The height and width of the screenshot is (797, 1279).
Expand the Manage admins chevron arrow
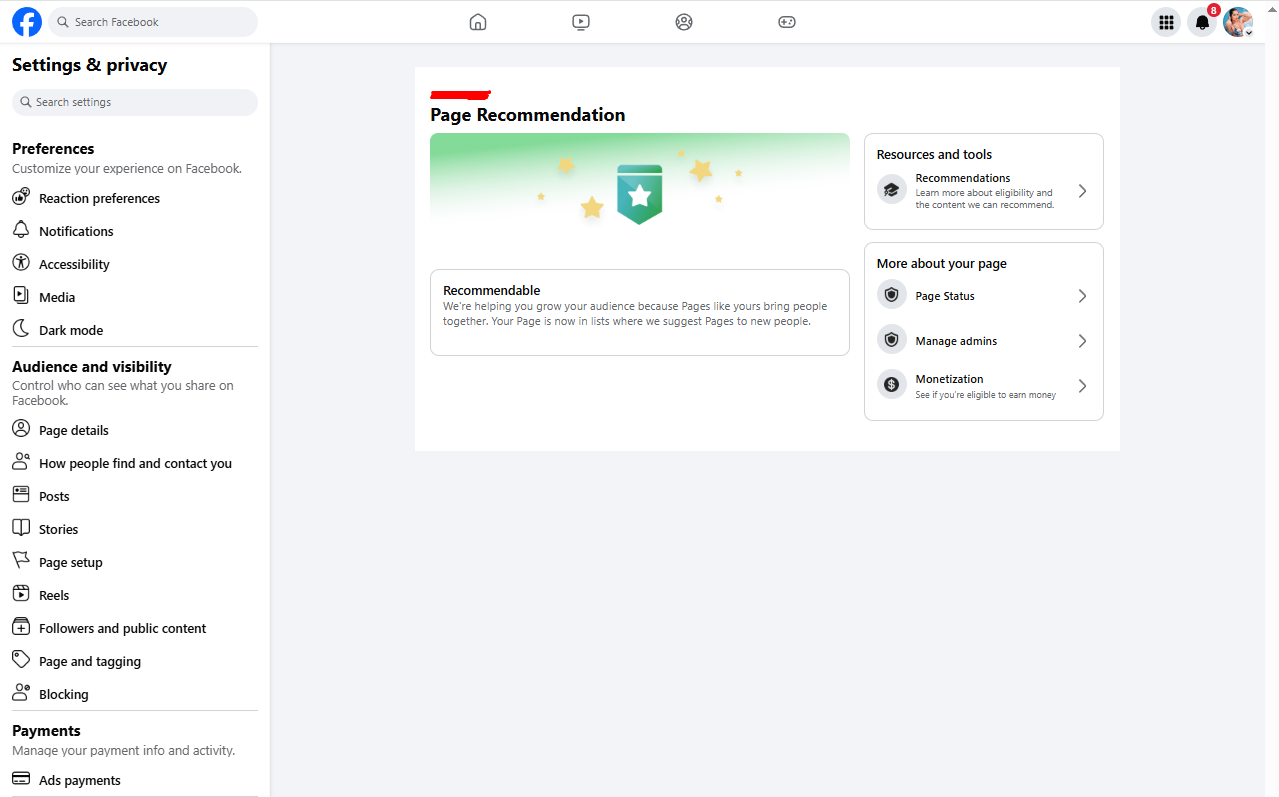point(1082,341)
